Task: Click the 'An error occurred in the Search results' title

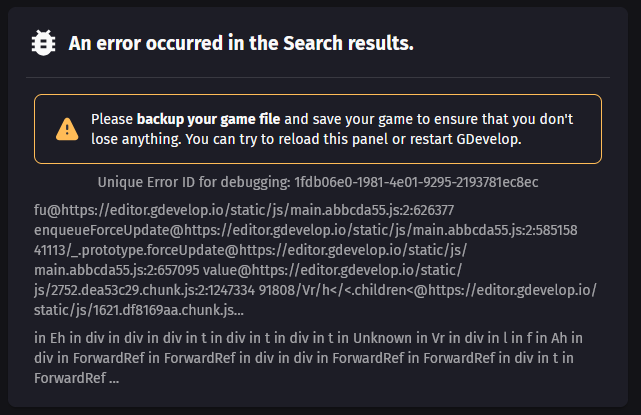Action: click(240, 43)
